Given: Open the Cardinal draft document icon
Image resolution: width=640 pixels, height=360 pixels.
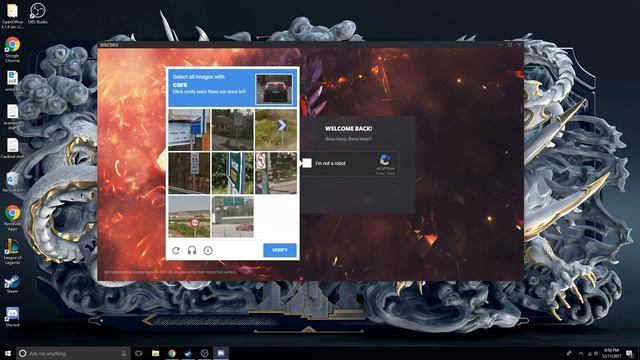Looking at the screenshot, I should pyautogui.click(x=12, y=148).
